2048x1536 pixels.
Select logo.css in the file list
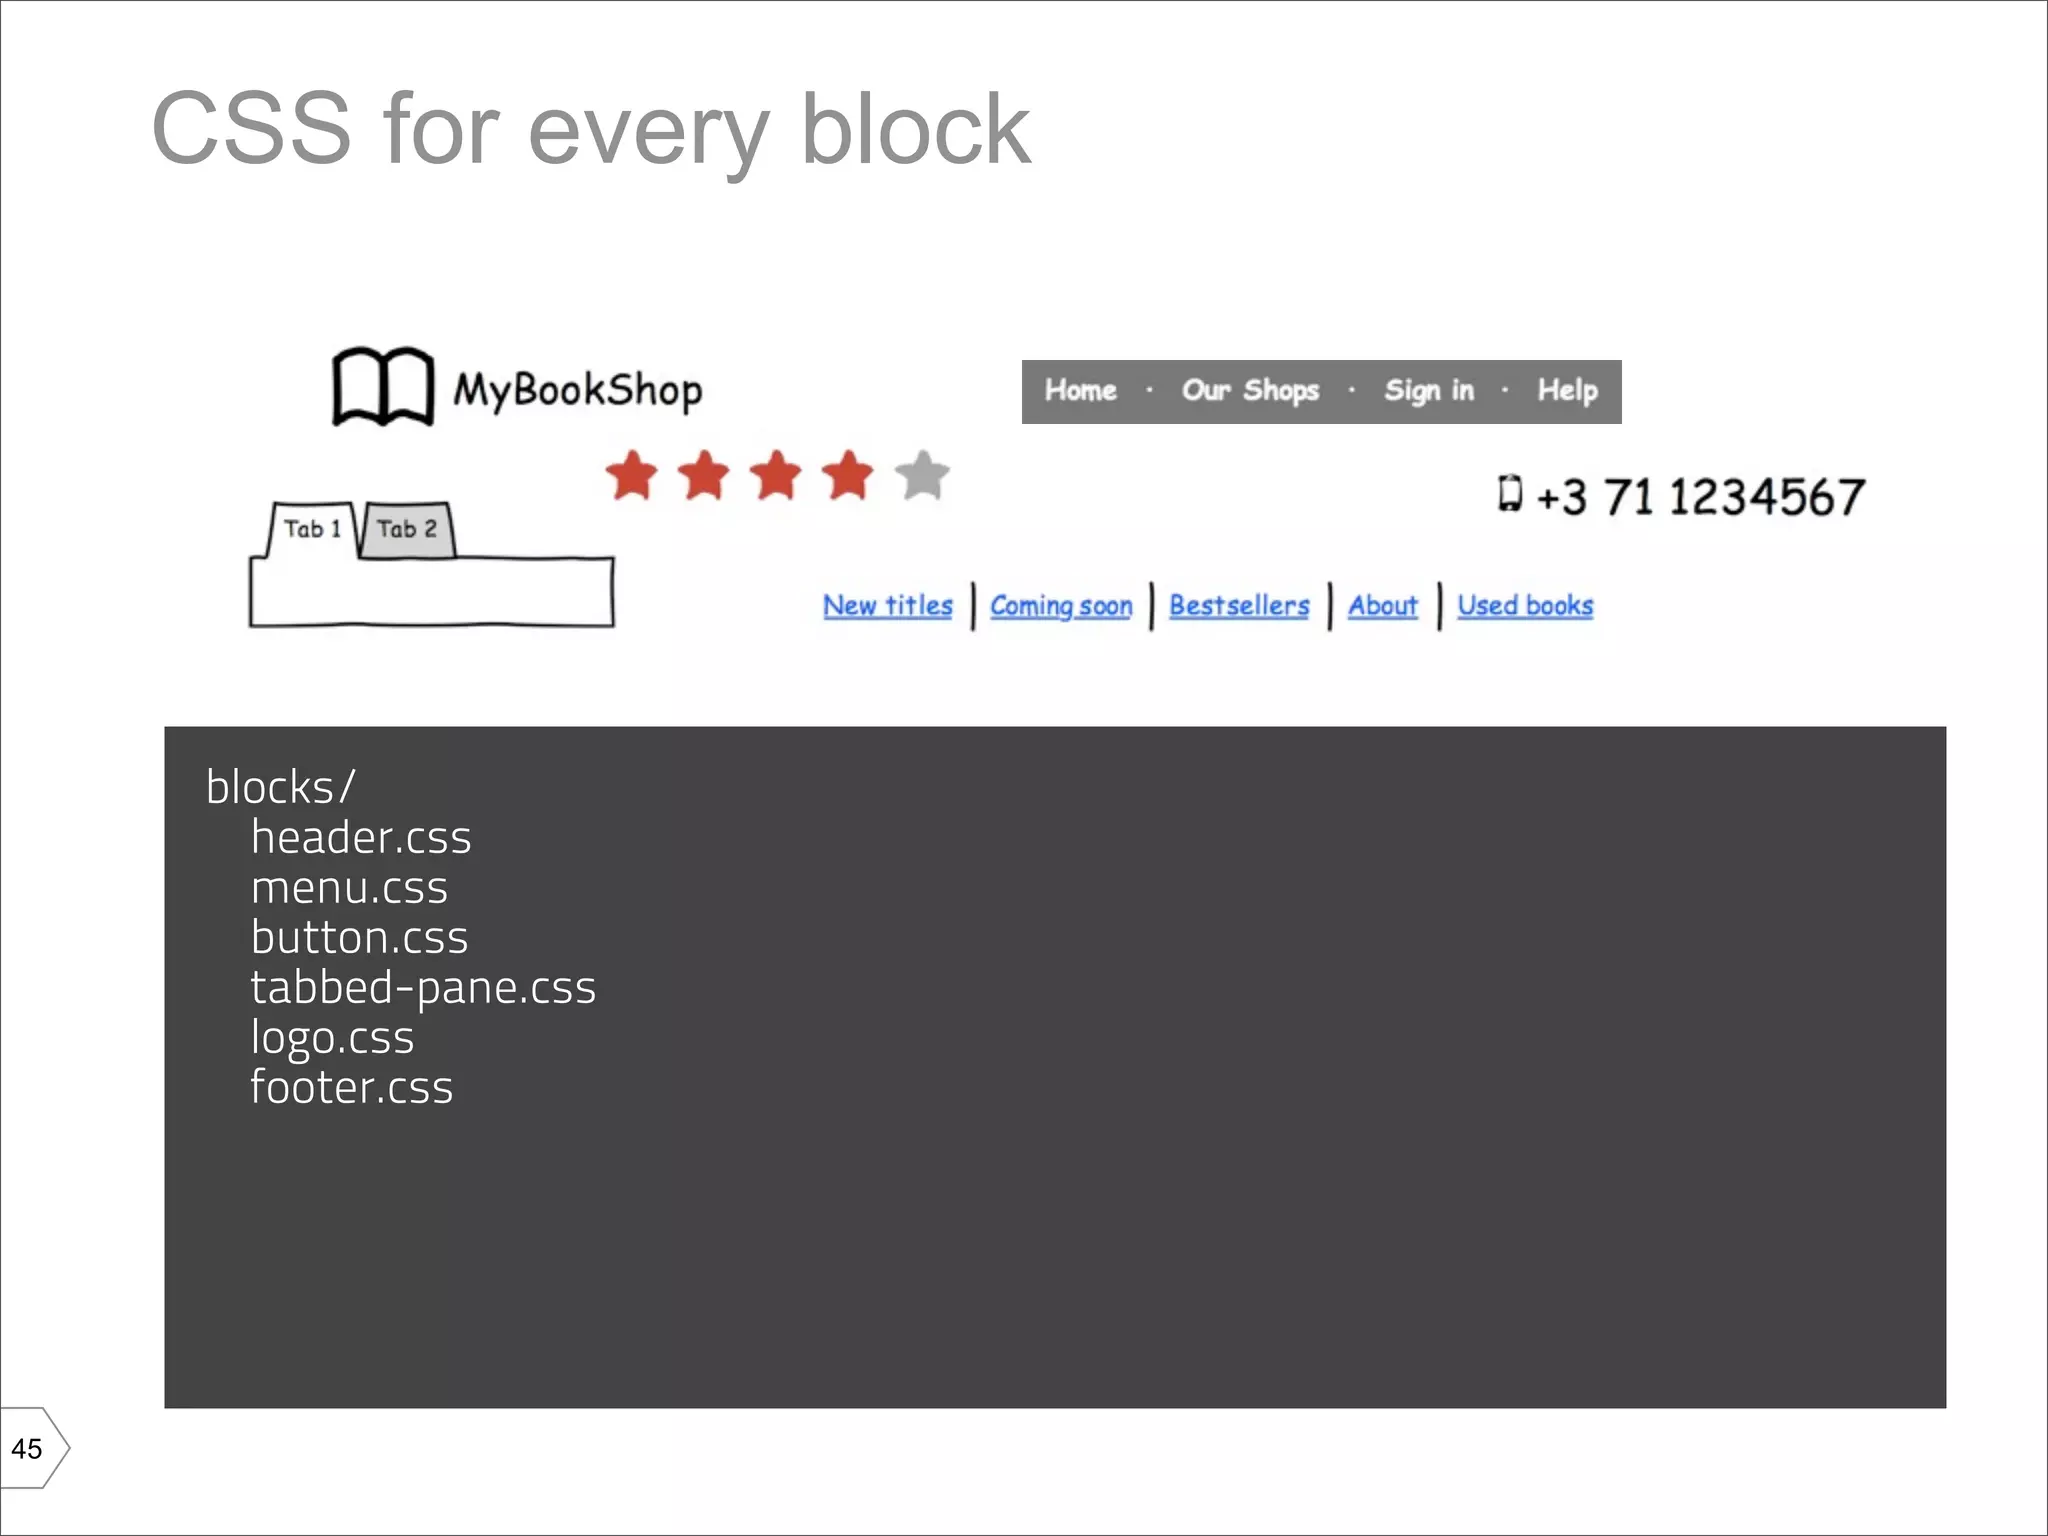click(332, 1038)
